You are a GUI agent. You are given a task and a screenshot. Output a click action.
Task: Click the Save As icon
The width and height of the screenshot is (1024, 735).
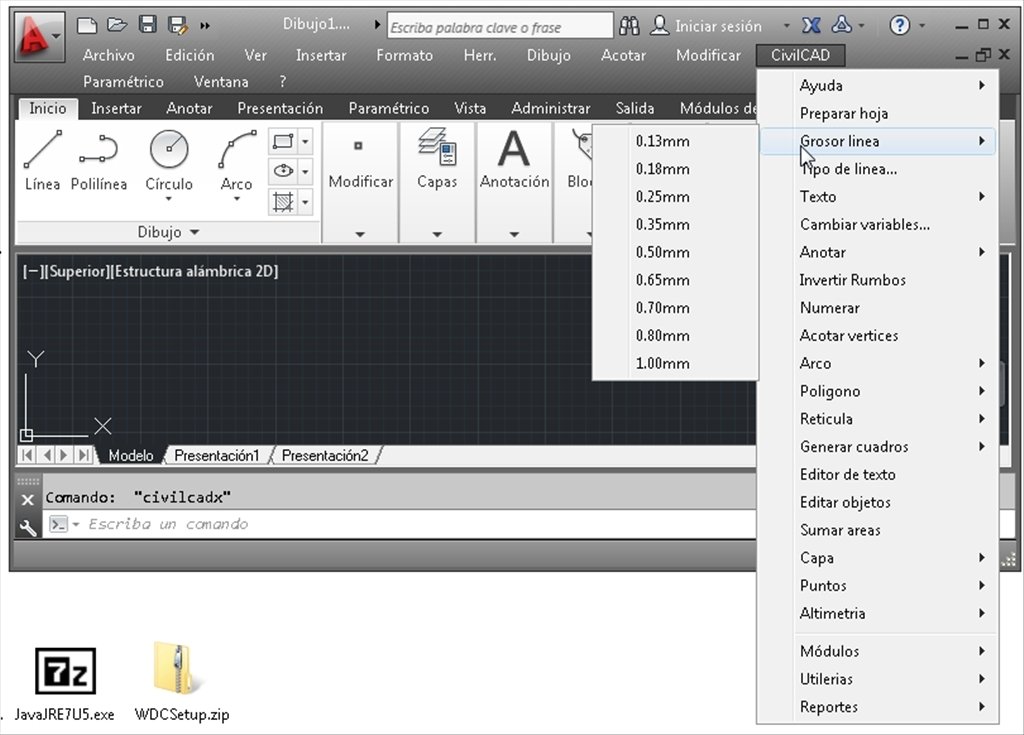pyautogui.click(x=177, y=25)
